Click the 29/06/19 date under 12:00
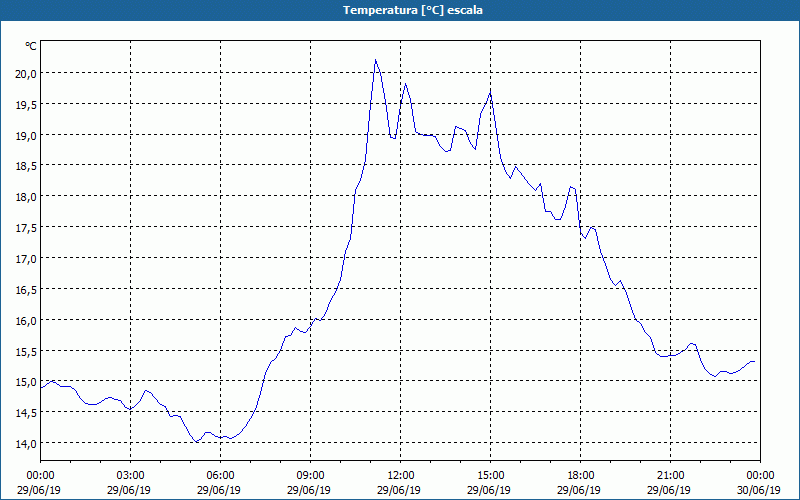Image resolution: width=800 pixels, height=500 pixels. tap(399, 490)
